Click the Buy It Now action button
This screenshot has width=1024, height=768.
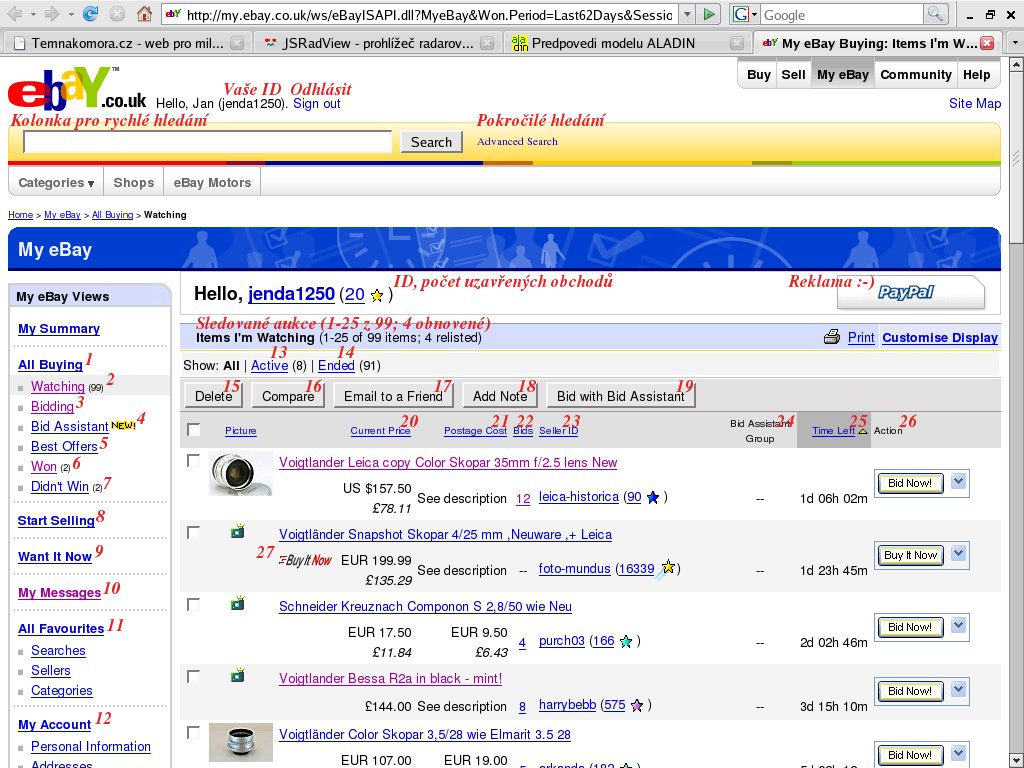[910, 555]
